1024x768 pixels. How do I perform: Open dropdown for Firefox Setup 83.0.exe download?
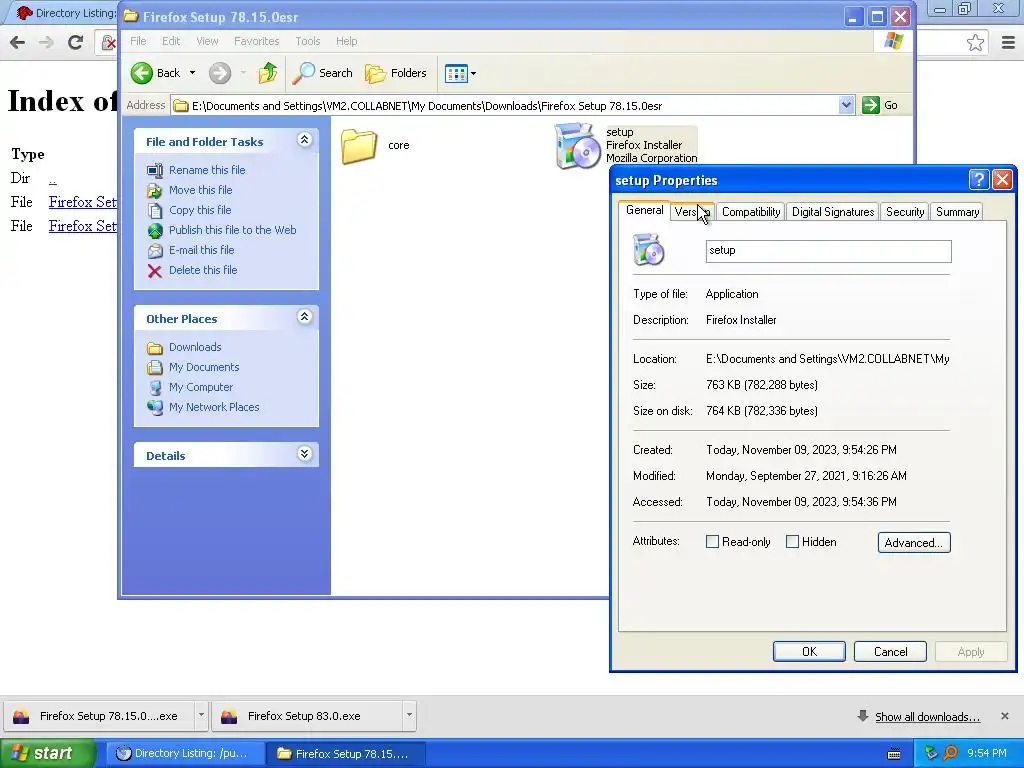coord(409,716)
